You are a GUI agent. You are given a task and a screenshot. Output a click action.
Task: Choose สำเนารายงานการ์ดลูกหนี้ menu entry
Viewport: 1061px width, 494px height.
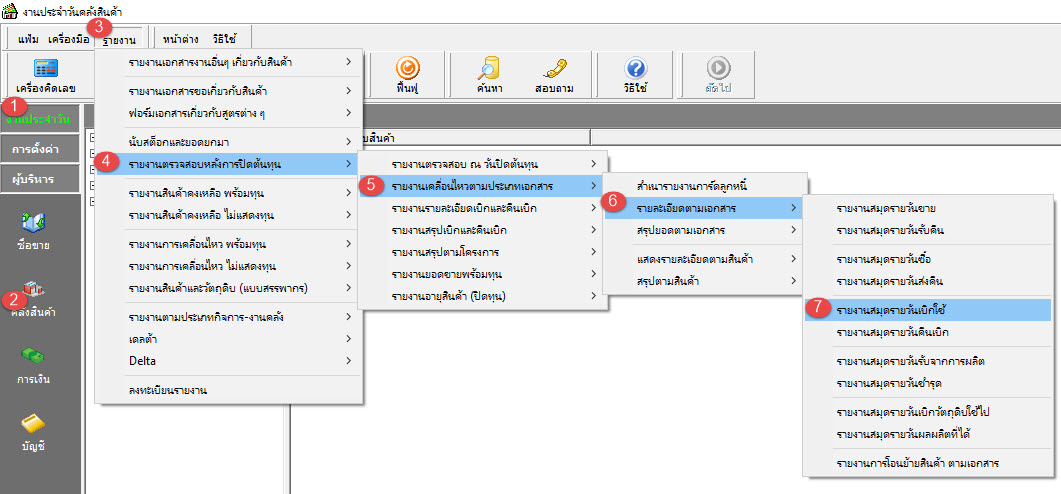[704, 186]
